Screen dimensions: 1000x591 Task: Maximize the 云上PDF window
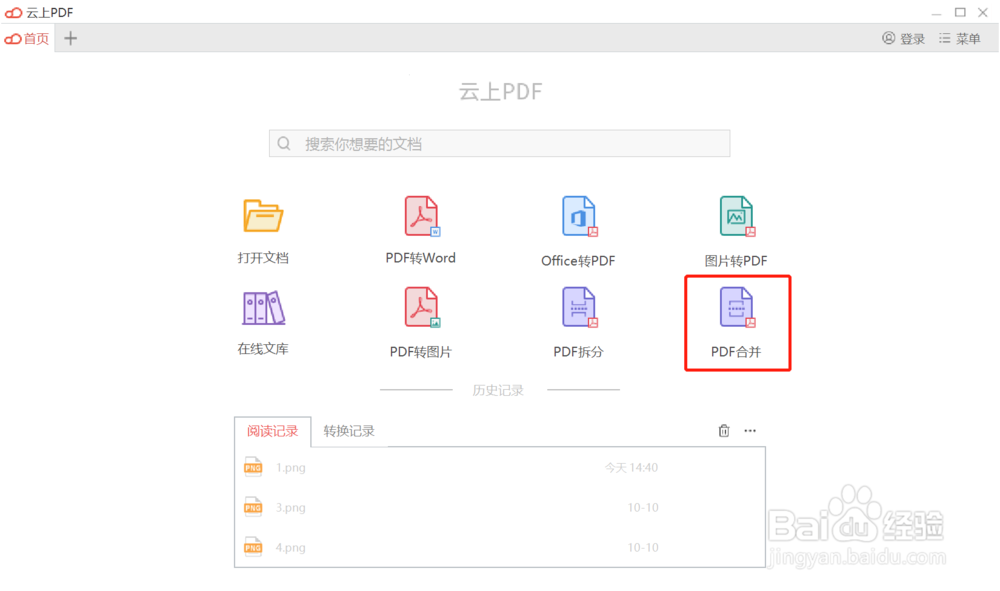pos(960,12)
